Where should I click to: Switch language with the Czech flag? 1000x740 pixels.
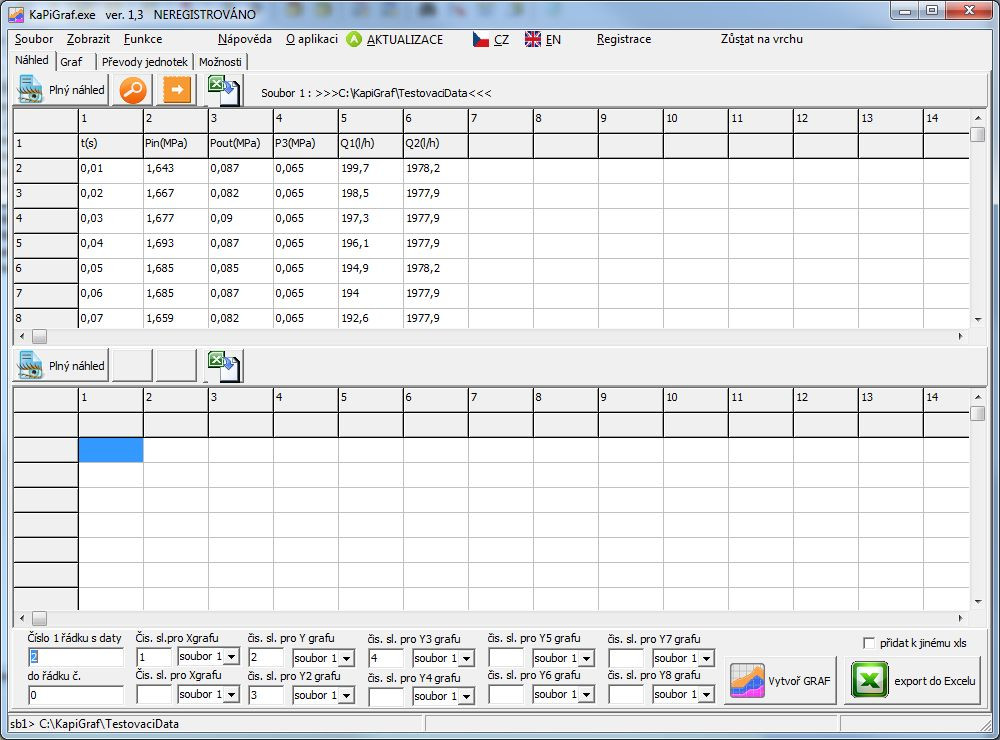(481, 40)
